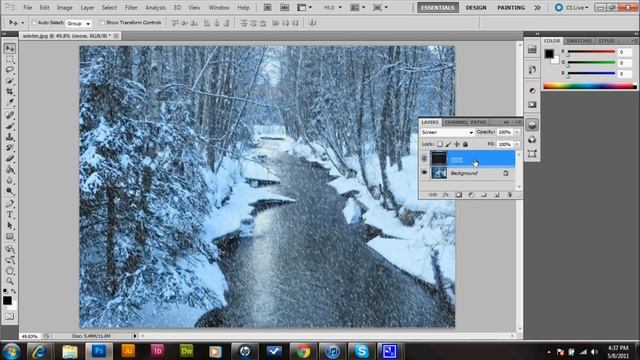
Task: Open the Layer menu
Action: (x=87, y=7)
